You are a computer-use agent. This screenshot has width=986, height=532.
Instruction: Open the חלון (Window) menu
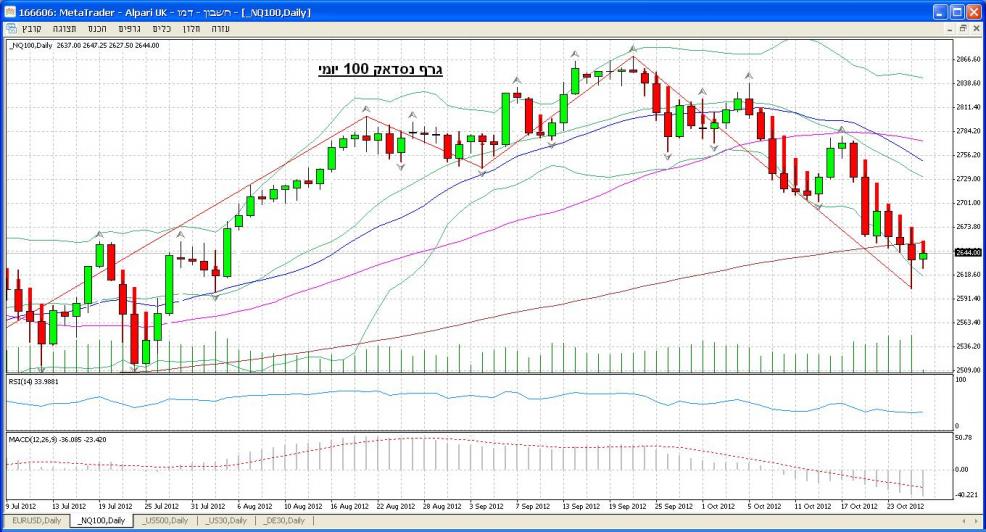coord(192,29)
